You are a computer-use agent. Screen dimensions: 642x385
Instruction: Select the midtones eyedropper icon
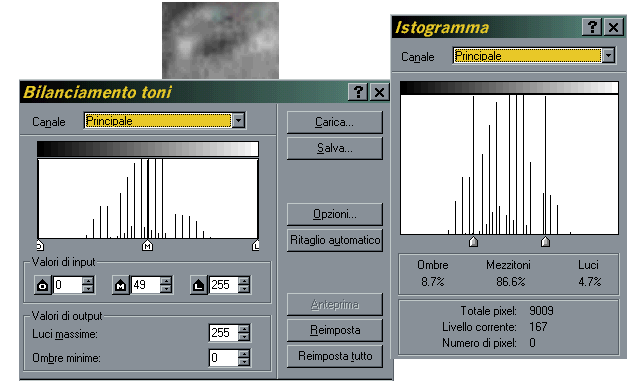click(120, 285)
